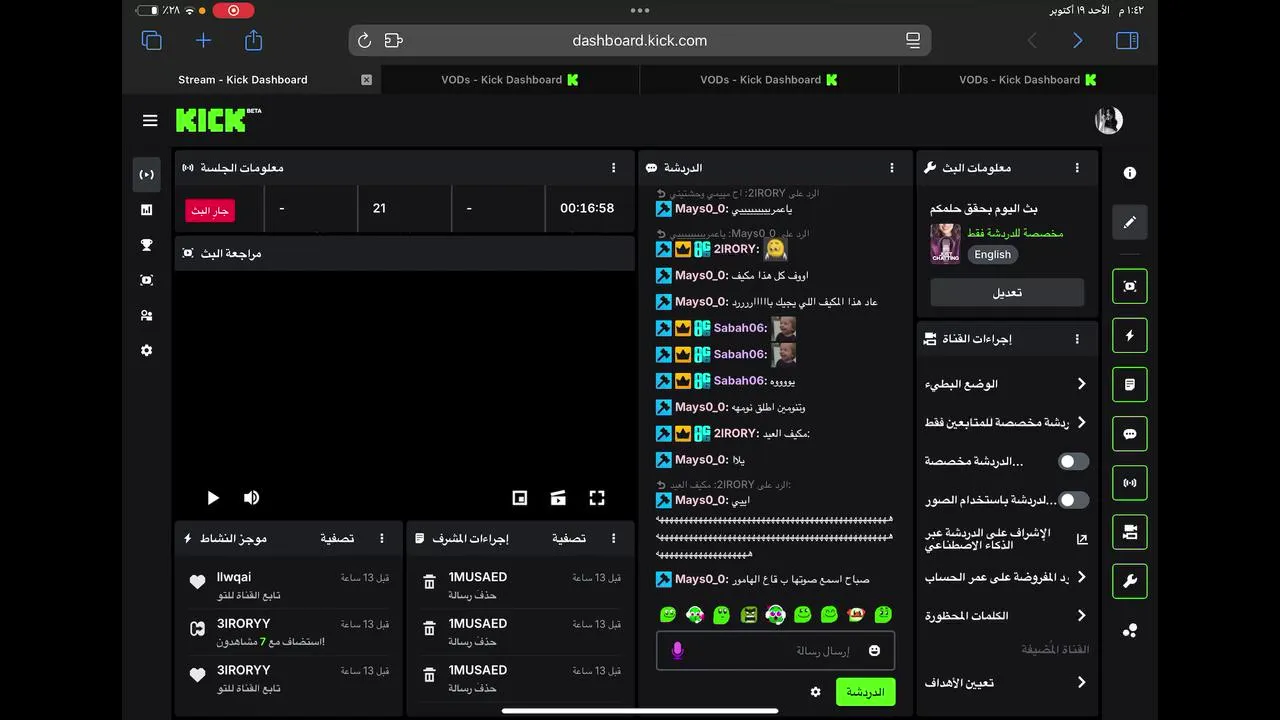The width and height of the screenshot is (1280, 720).
Task: Toggle Safari sidebar icon at top right
Action: coord(1127,40)
